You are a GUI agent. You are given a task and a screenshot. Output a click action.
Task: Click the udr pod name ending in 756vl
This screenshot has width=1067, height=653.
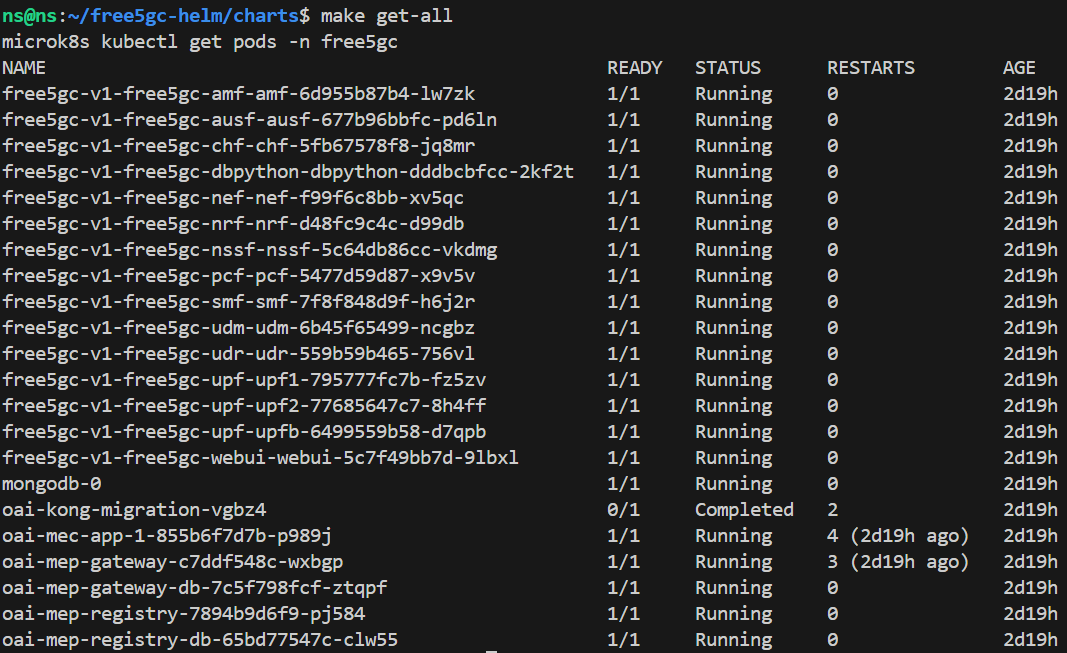click(238, 354)
